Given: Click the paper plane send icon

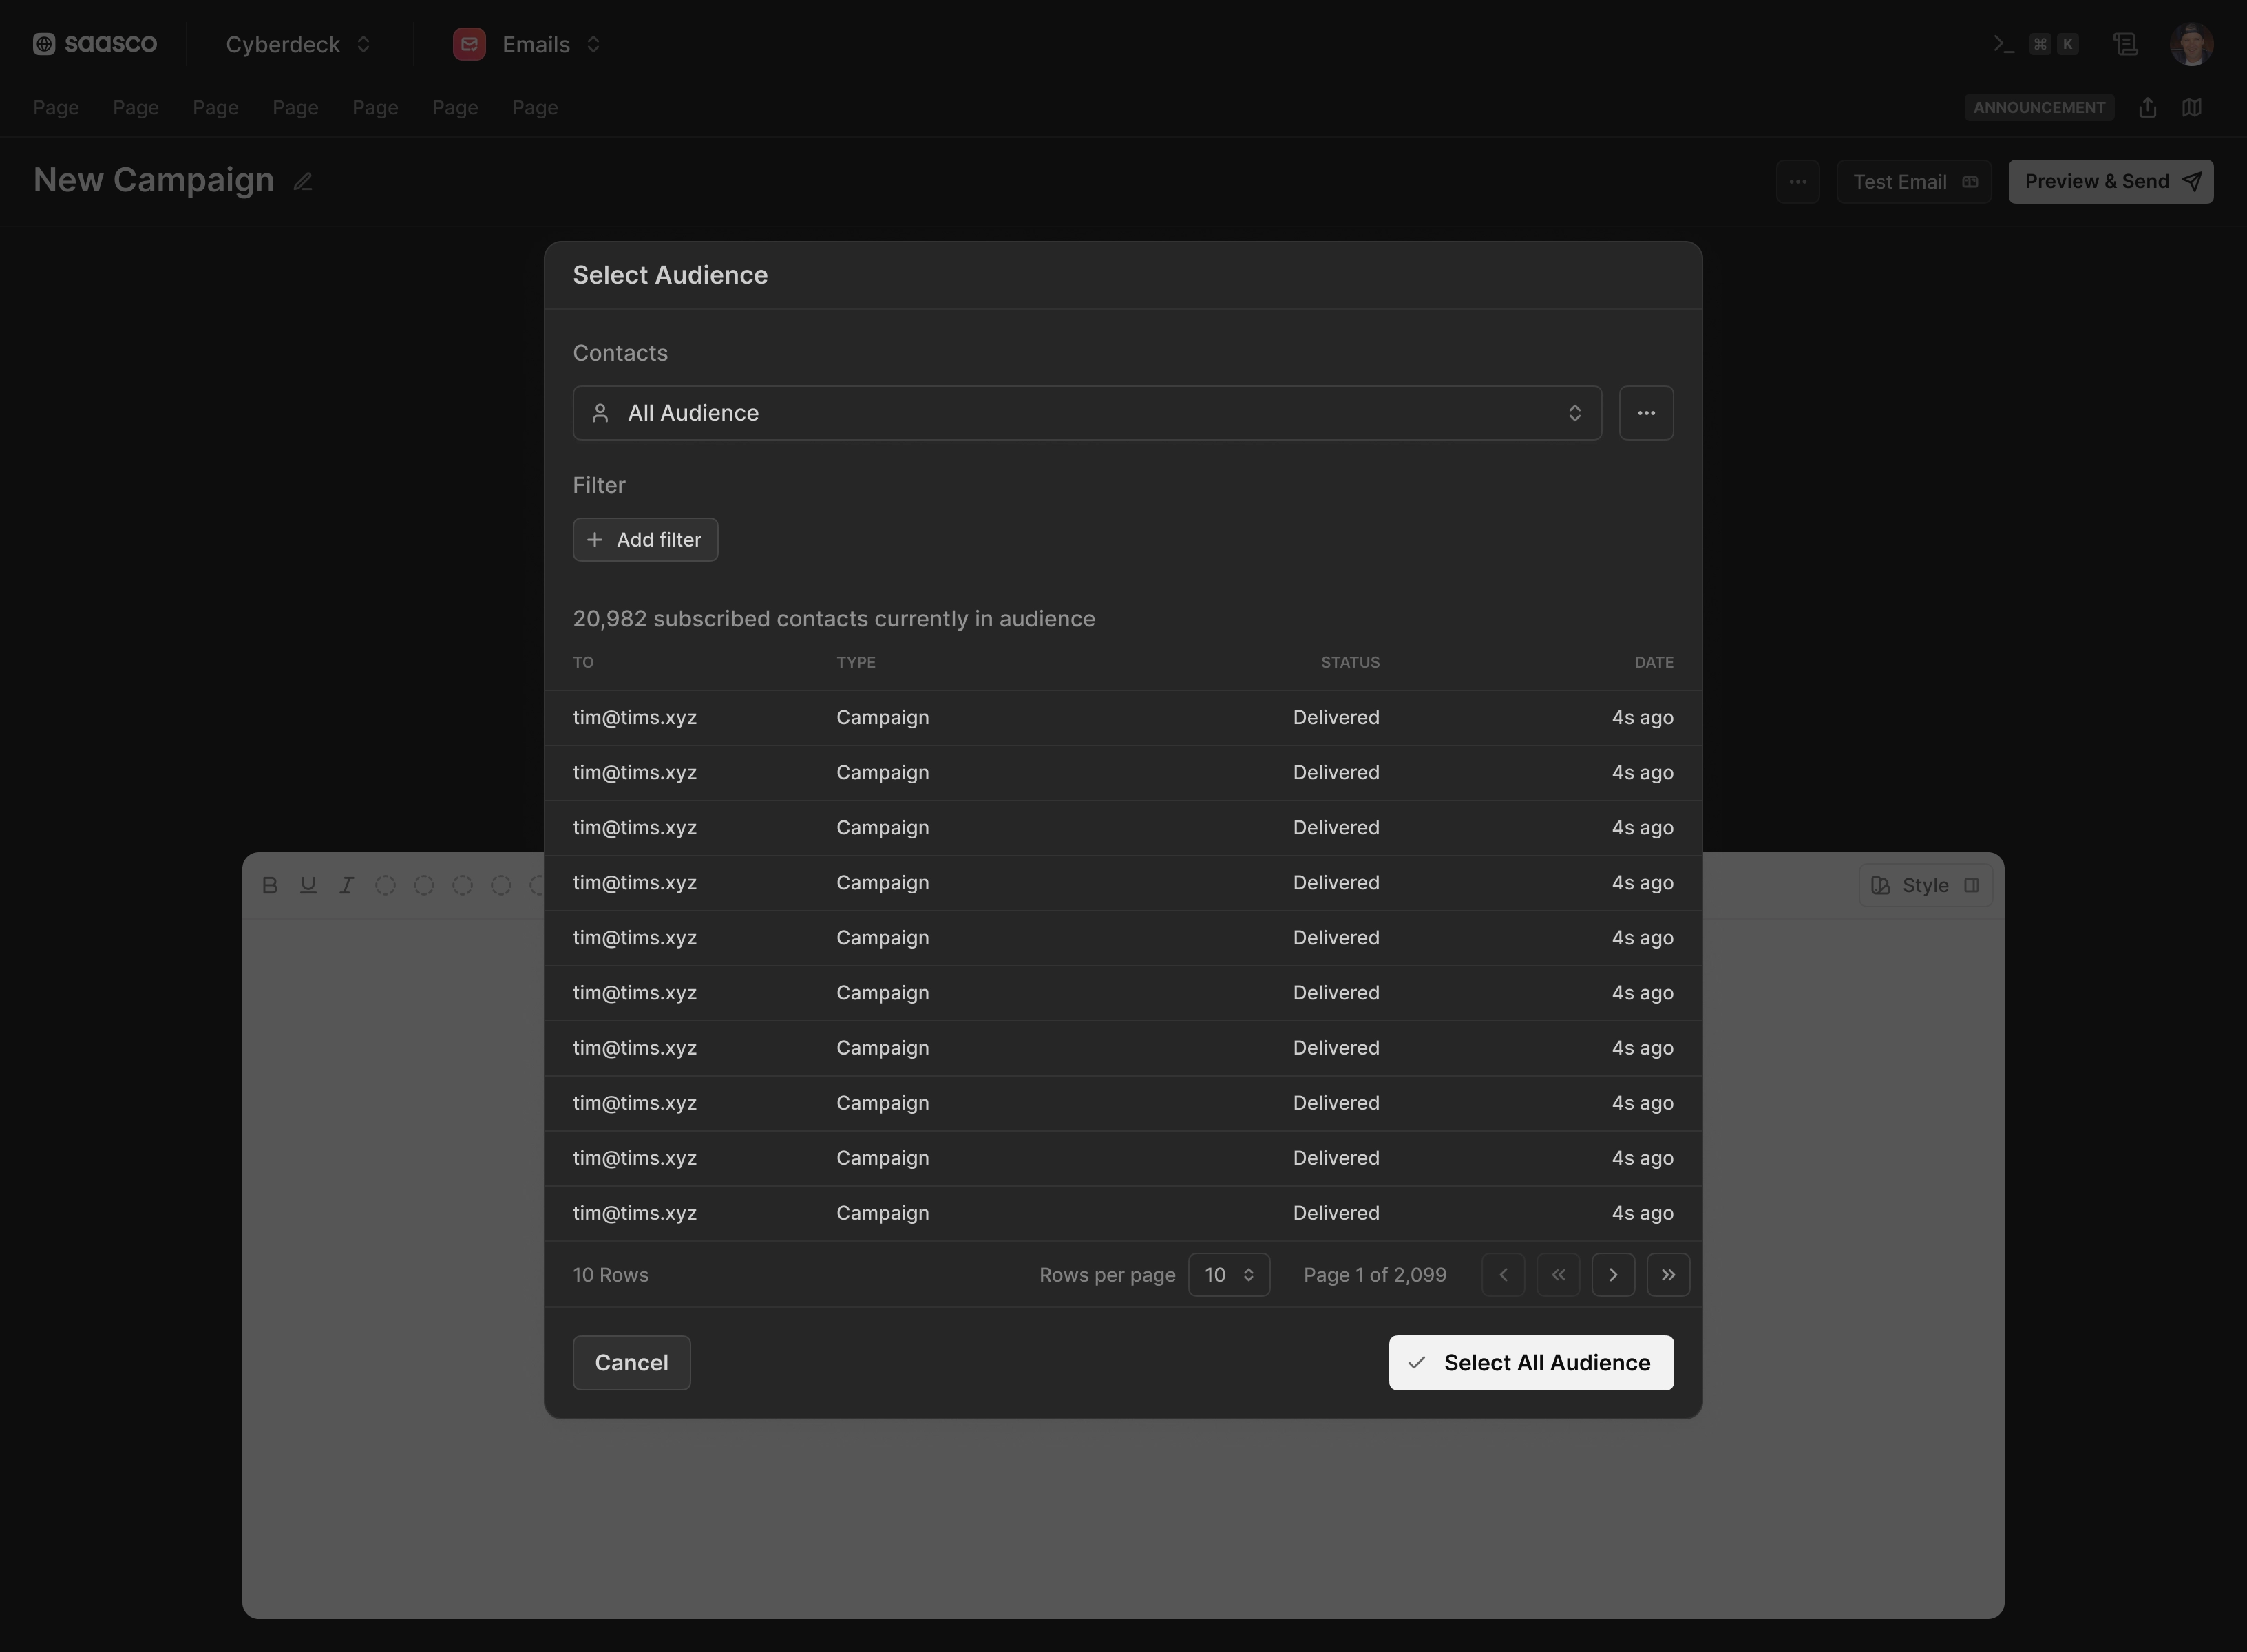Looking at the screenshot, I should coord(2191,182).
